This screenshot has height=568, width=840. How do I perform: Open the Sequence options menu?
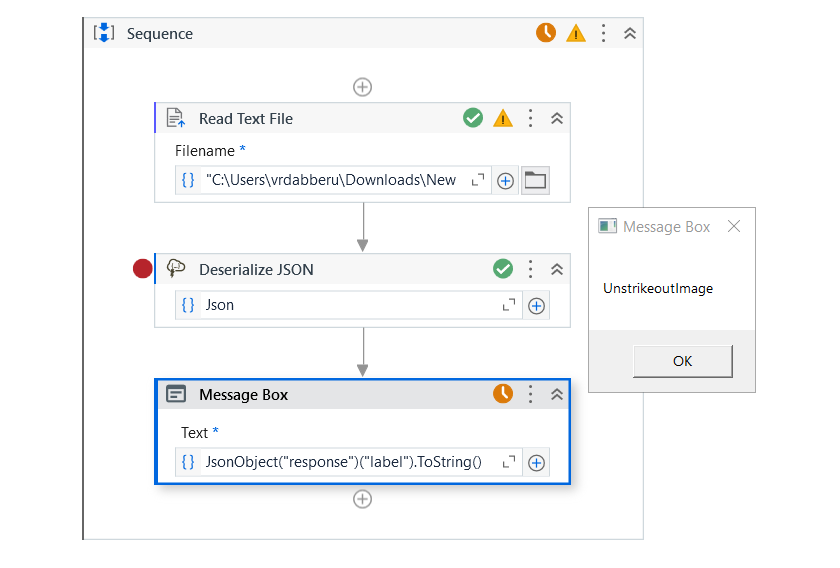[604, 33]
